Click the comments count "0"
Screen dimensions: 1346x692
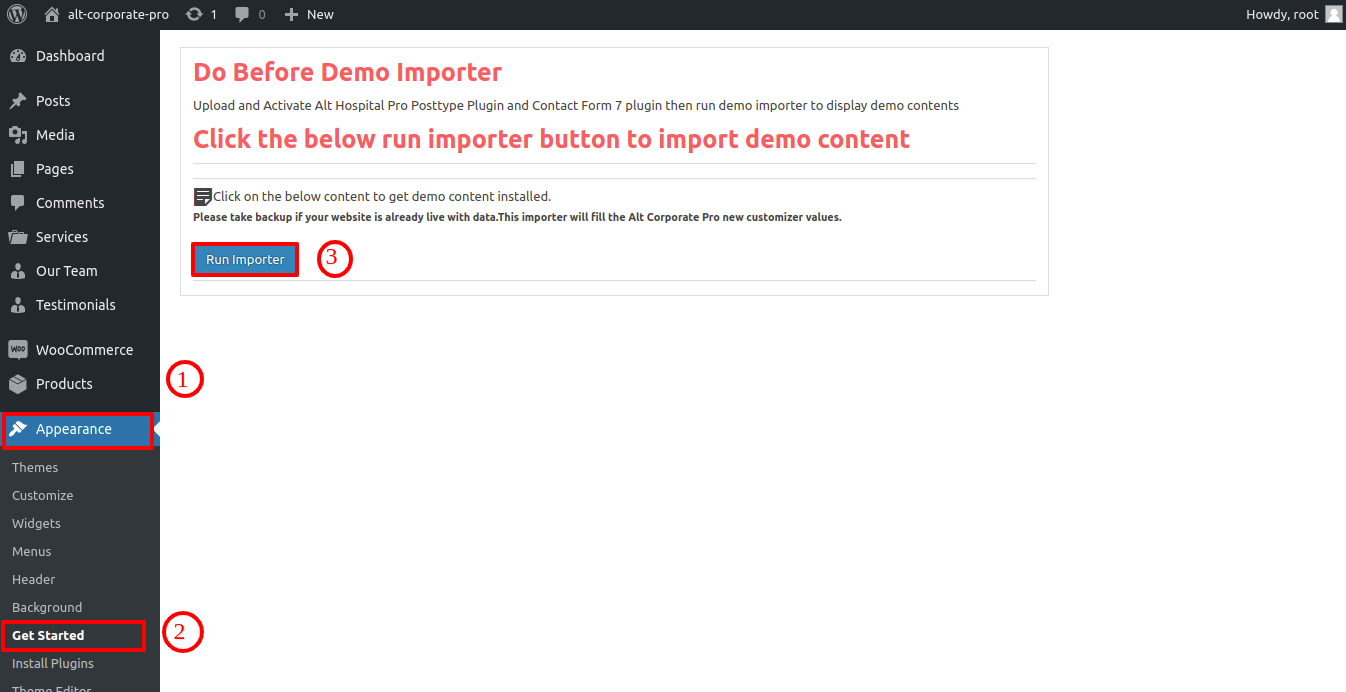(x=262, y=15)
